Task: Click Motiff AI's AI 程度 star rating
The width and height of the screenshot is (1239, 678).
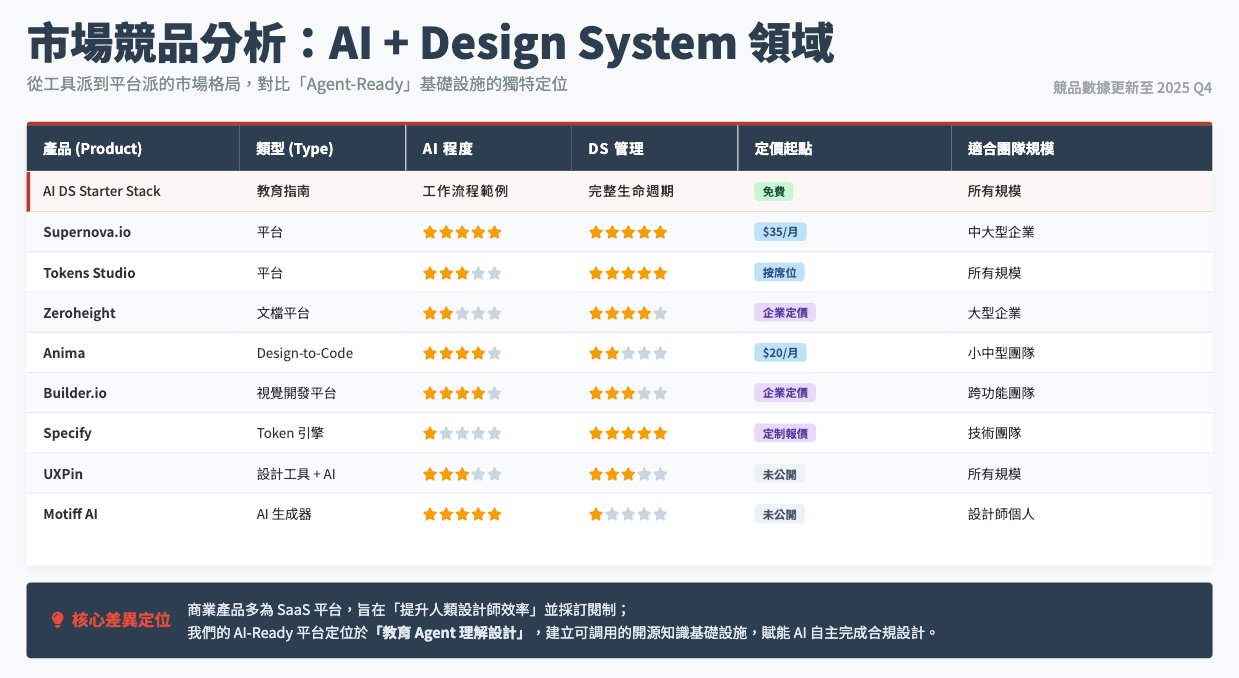Action: (462, 514)
